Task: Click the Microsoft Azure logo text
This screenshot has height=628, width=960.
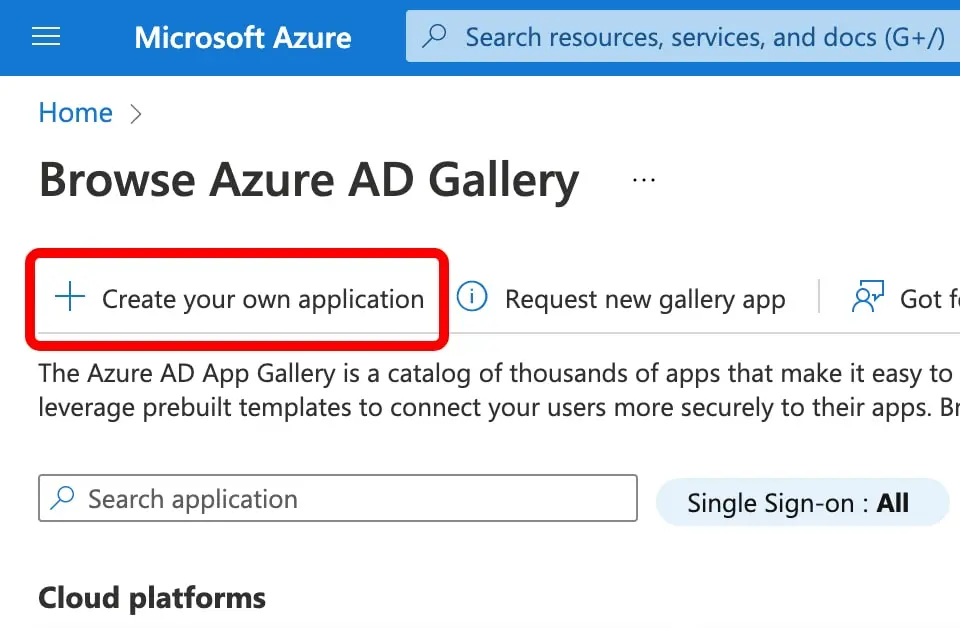Action: coord(243,38)
